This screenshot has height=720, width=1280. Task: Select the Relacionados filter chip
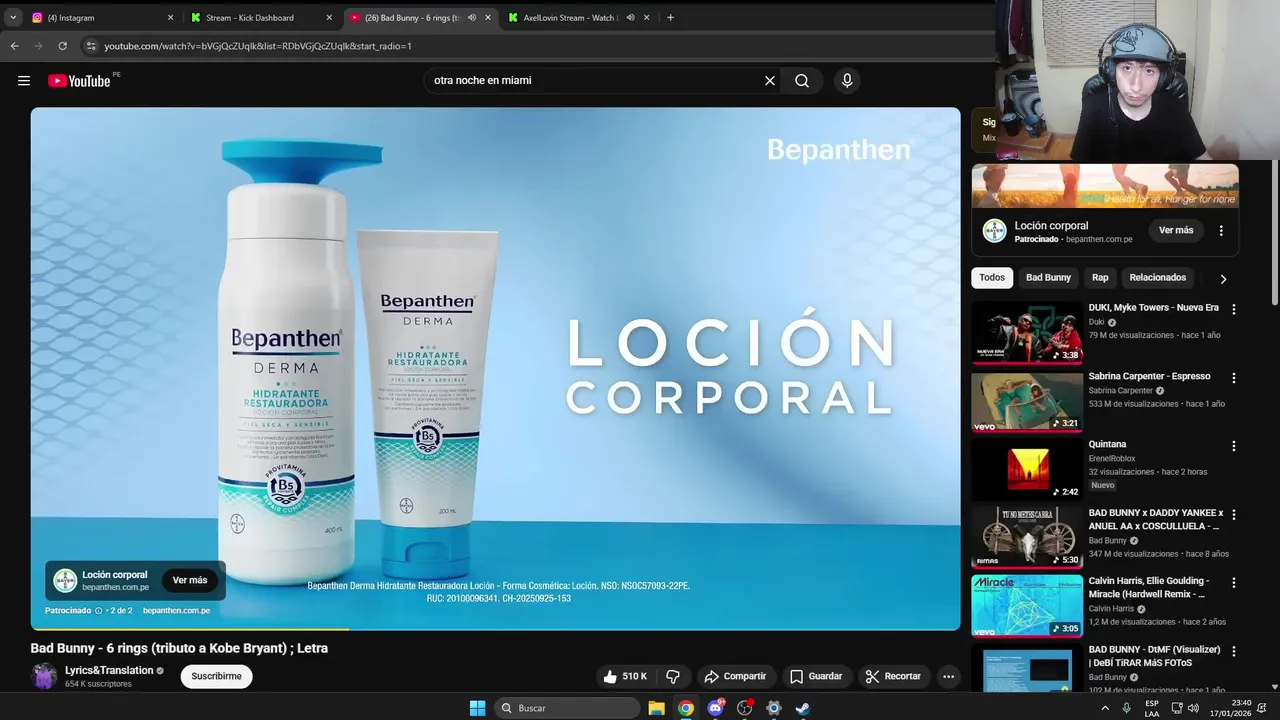coord(1157,278)
